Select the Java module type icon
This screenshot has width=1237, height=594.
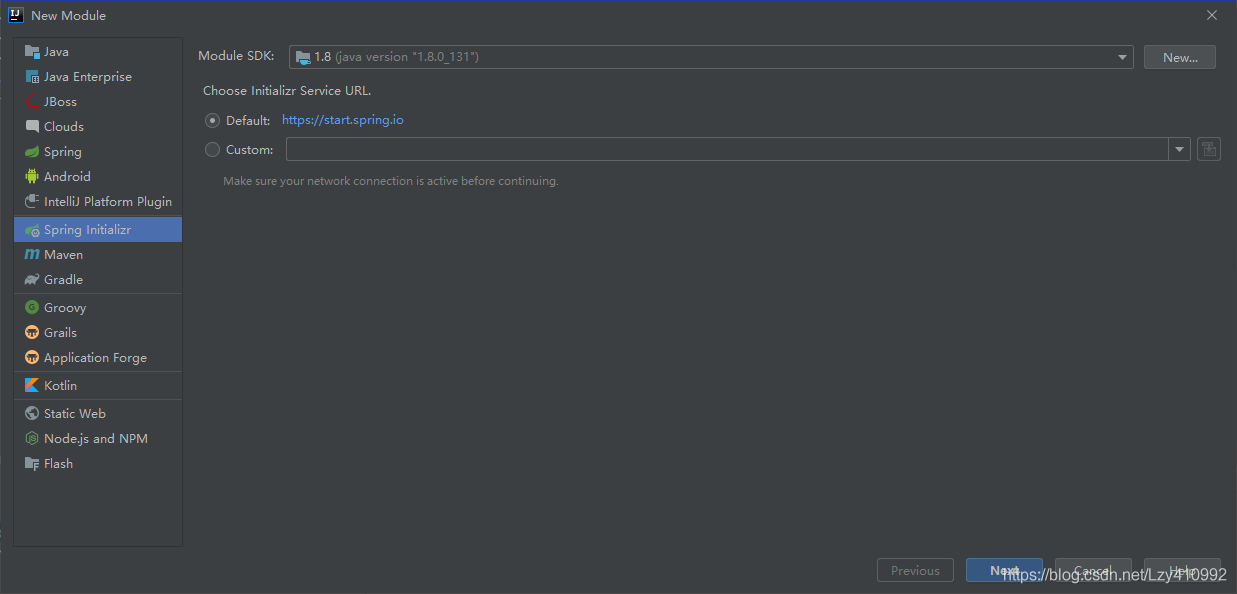(x=32, y=52)
